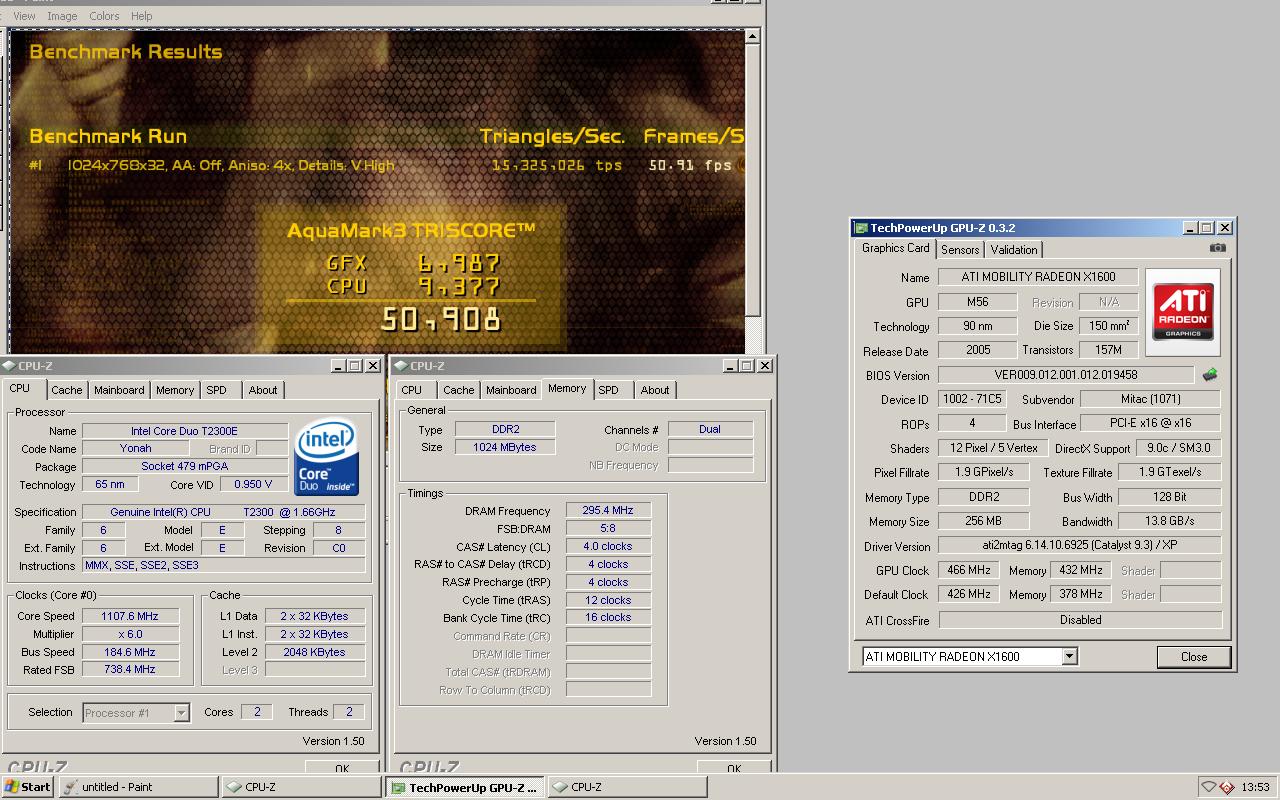Select the CPU tab in the CPU-Z Memory window
The height and width of the screenshot is (800, 1280).
412,390
